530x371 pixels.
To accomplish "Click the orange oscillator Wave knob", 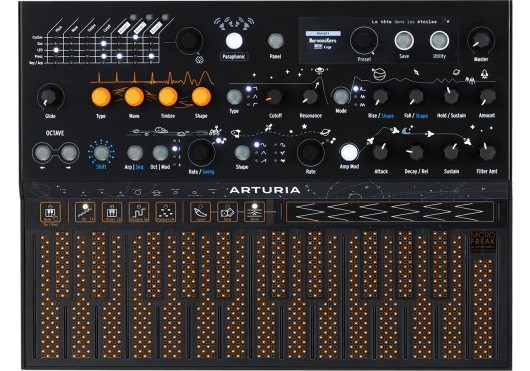I will click(x=134, y=97).
